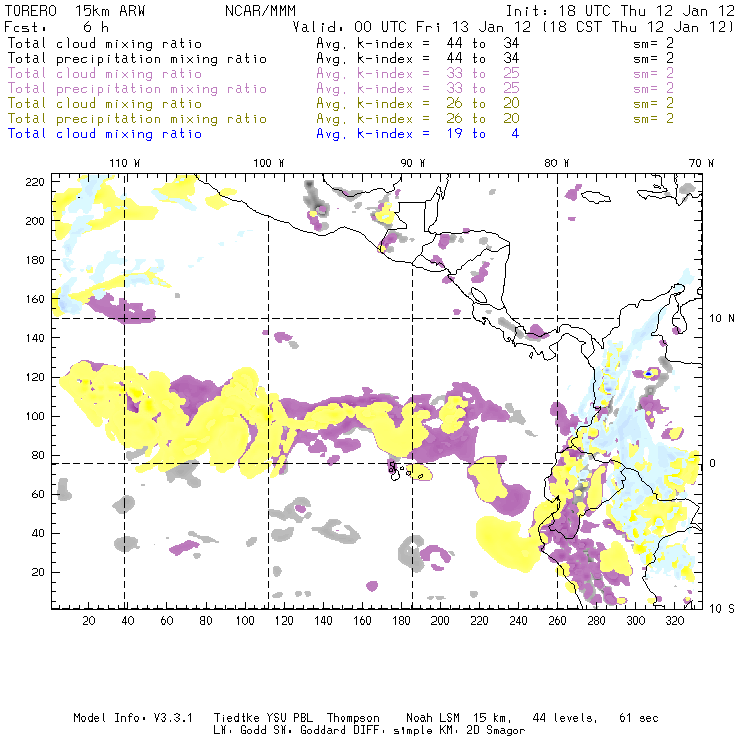Select the "90 W" longitude label
740x740 pixels.
(413, 163)
